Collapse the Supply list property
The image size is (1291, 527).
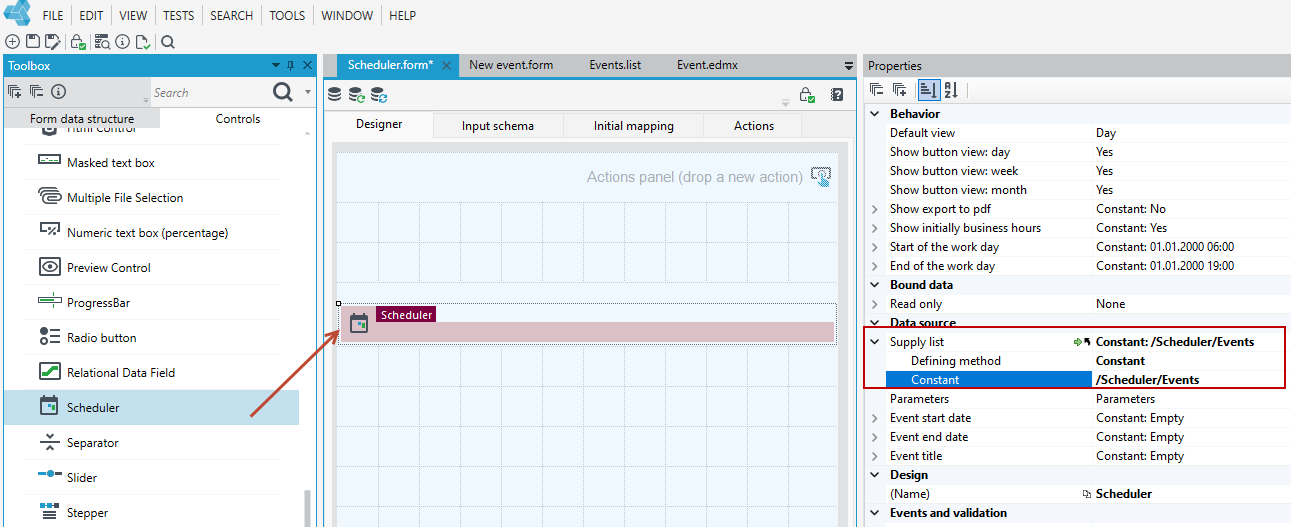[x=876, y=342]
